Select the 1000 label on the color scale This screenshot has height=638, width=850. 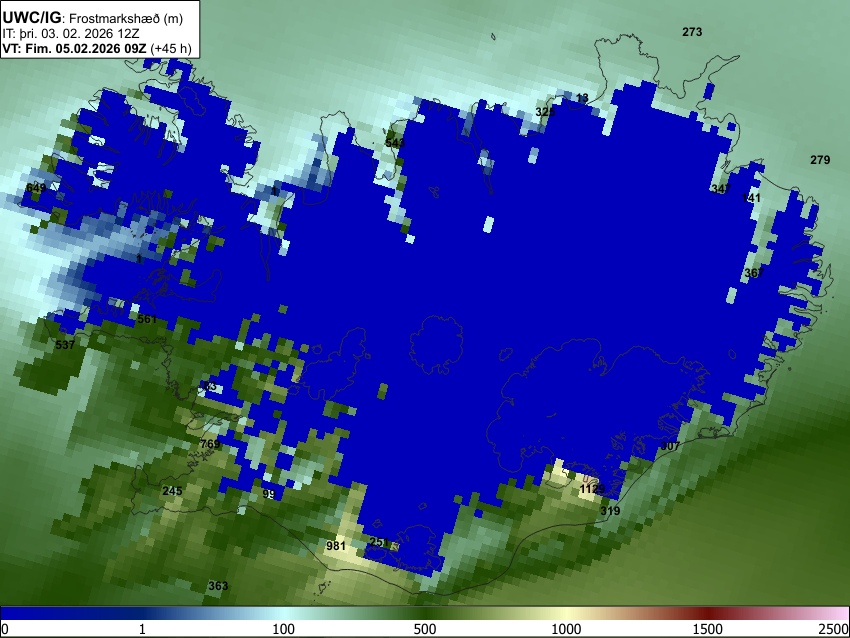coord(566,629)
